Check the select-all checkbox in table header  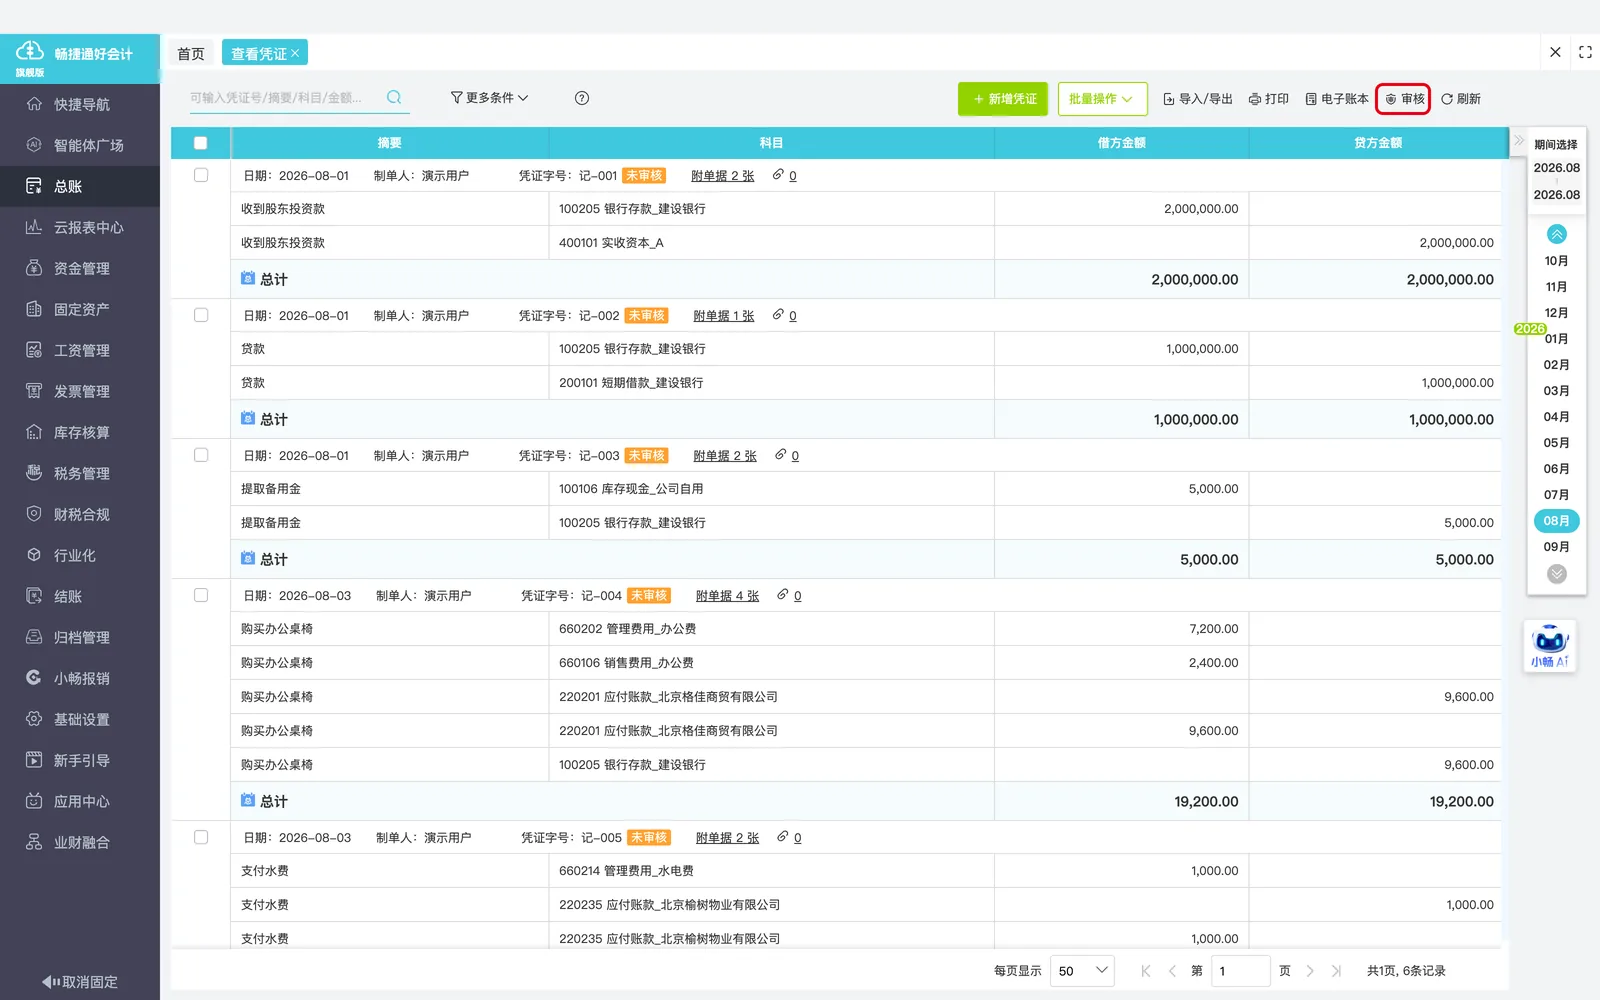pos(201,143)
